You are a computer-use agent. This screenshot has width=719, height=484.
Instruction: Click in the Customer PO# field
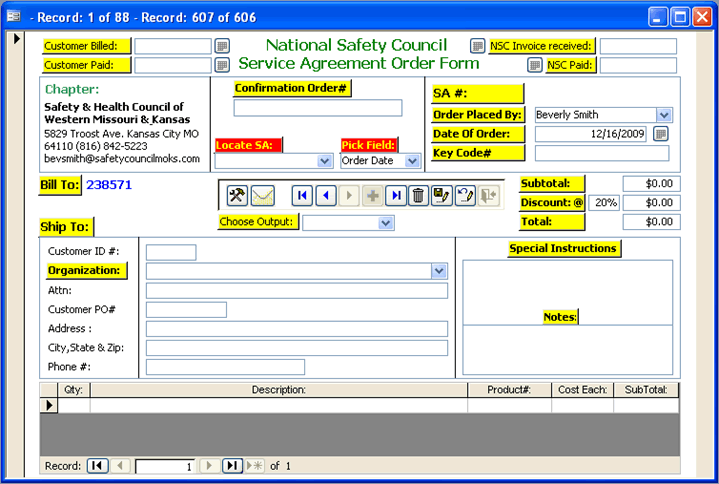point(186,310)
